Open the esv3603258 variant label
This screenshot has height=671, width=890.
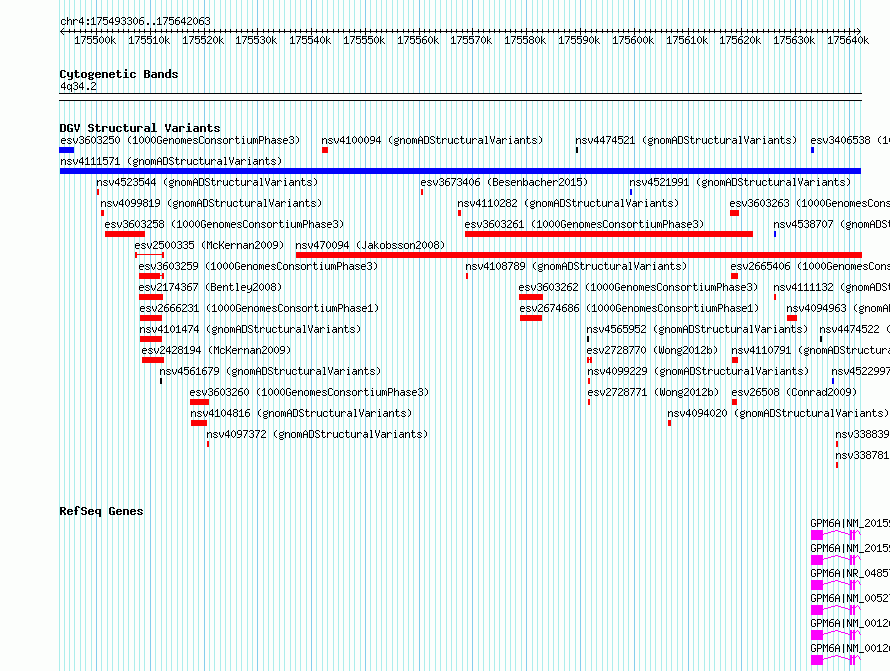(x=224, y=224)
